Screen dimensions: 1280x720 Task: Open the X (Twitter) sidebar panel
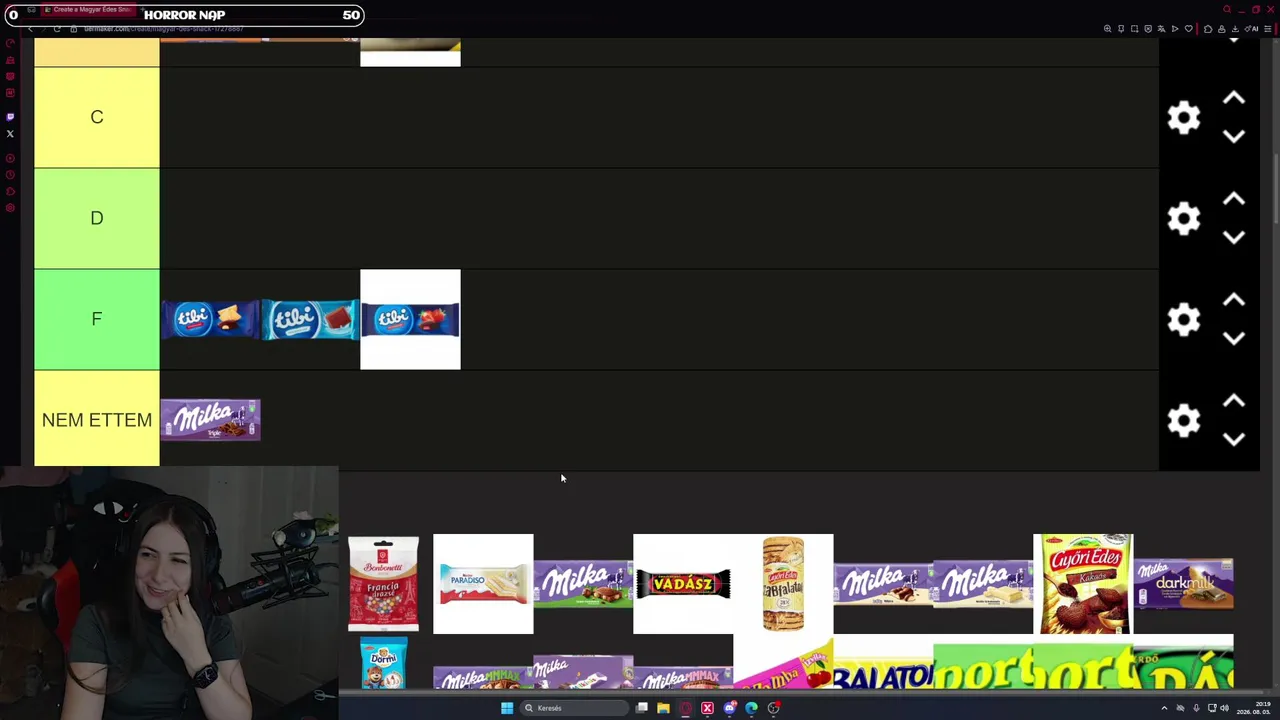tap(10, 134)
